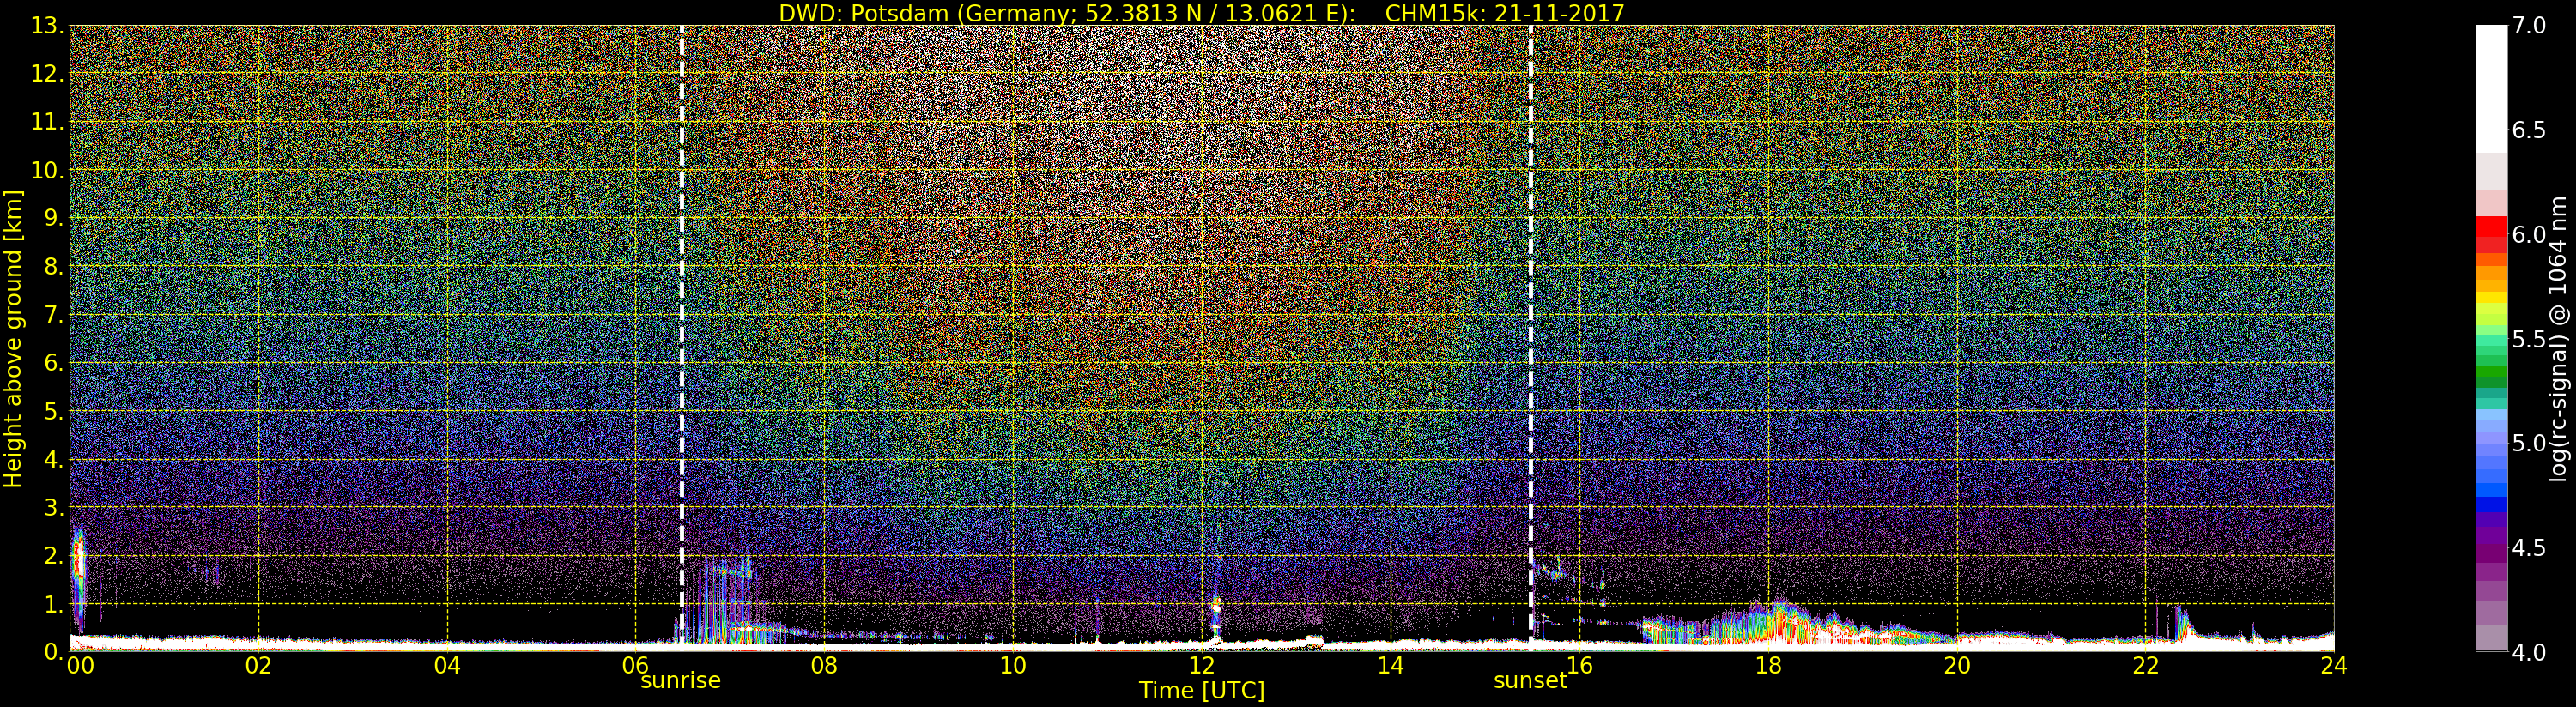This screenshot has height=707, width=2576.
Task: Click the height axis tick '10.'
Action: click(47, 170)
